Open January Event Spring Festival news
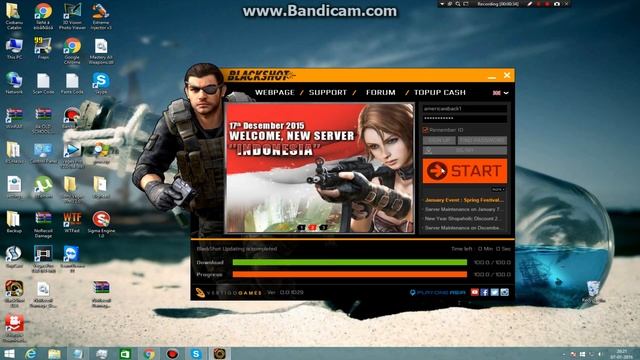This screenshot has height=360, width=640. pos(464,200)
